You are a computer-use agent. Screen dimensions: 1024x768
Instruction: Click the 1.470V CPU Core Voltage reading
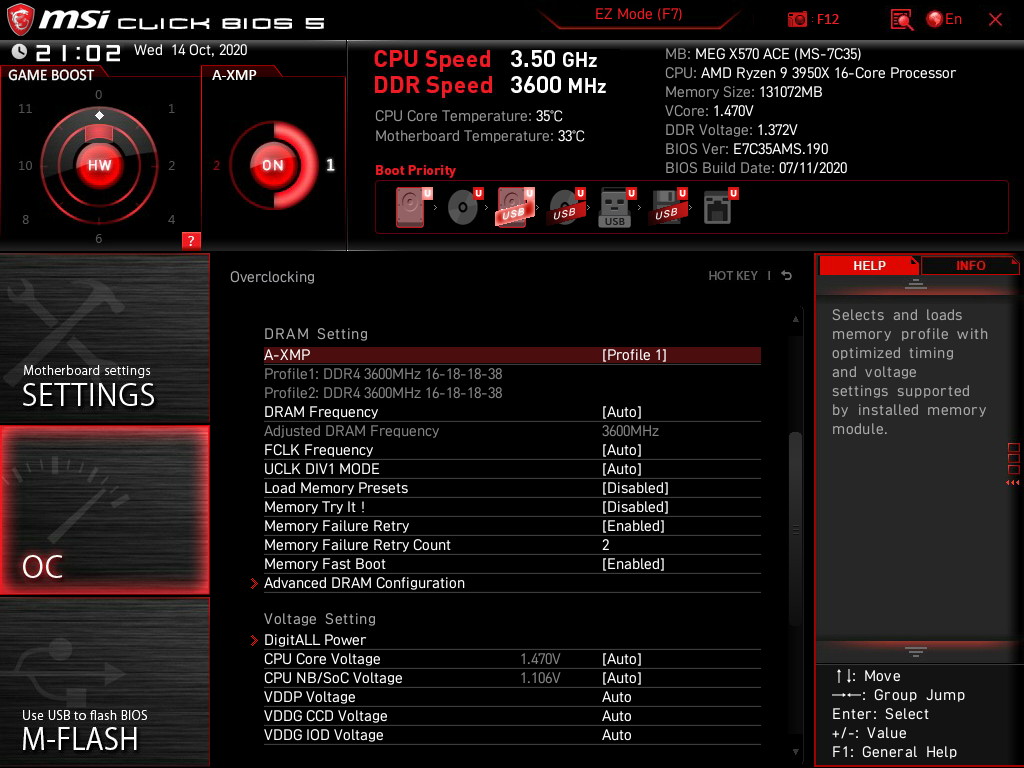click(x=540, y=659)
